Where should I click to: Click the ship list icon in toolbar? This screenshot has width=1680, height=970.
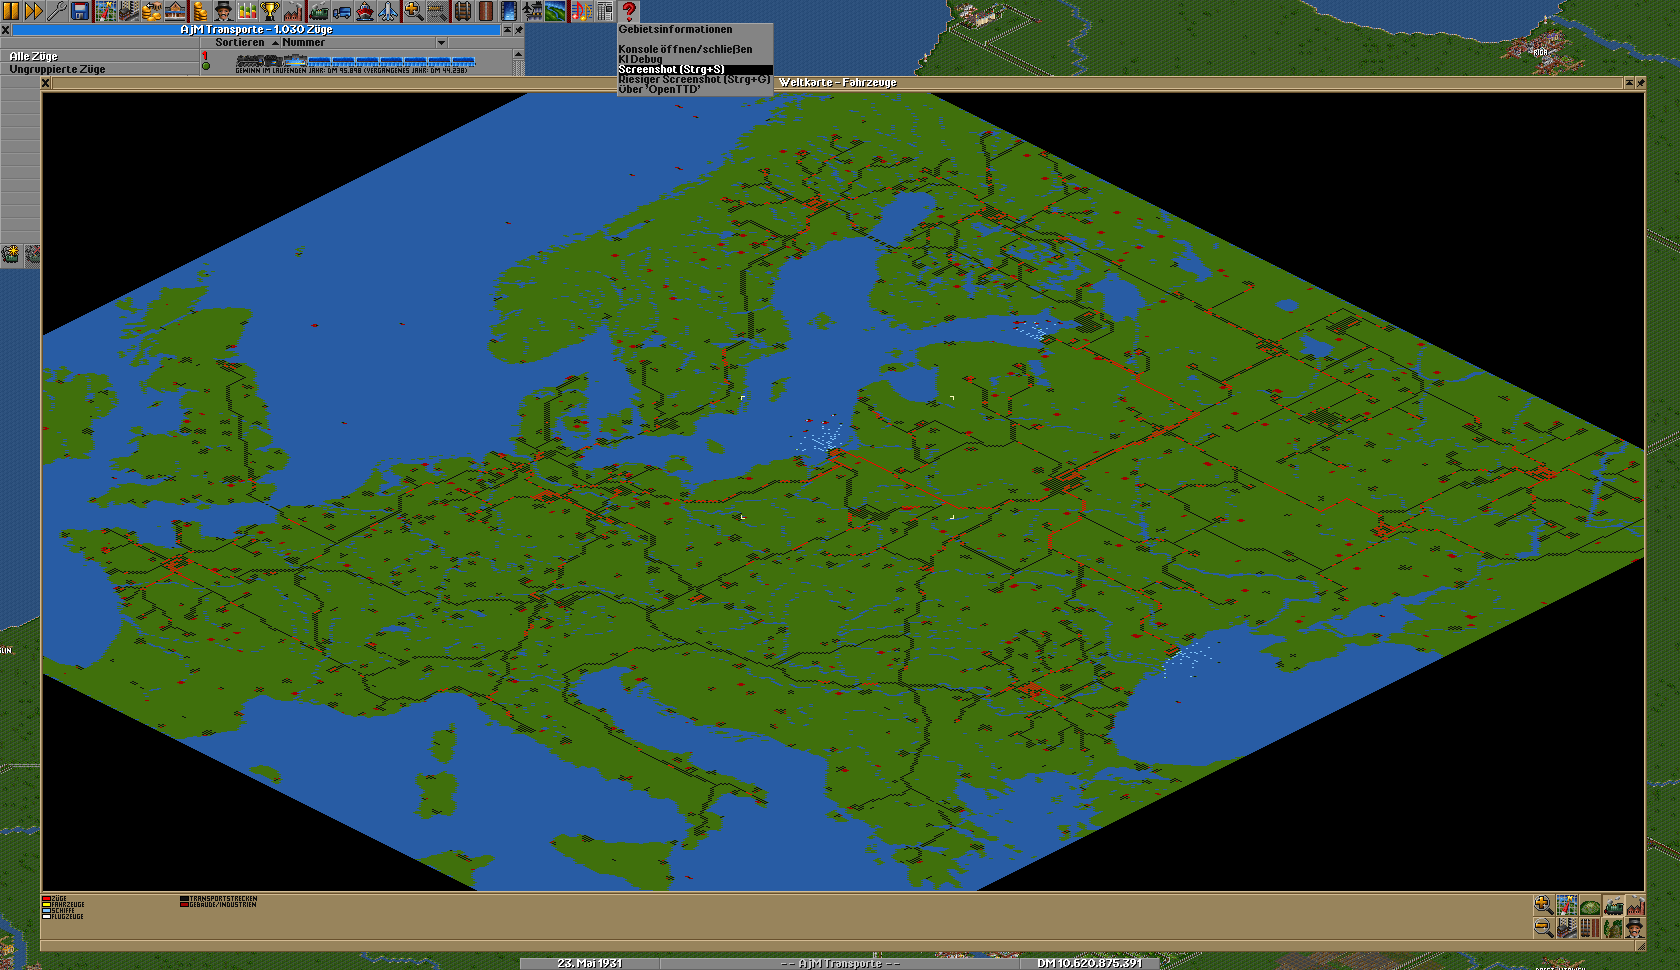[x=365, y=11]
